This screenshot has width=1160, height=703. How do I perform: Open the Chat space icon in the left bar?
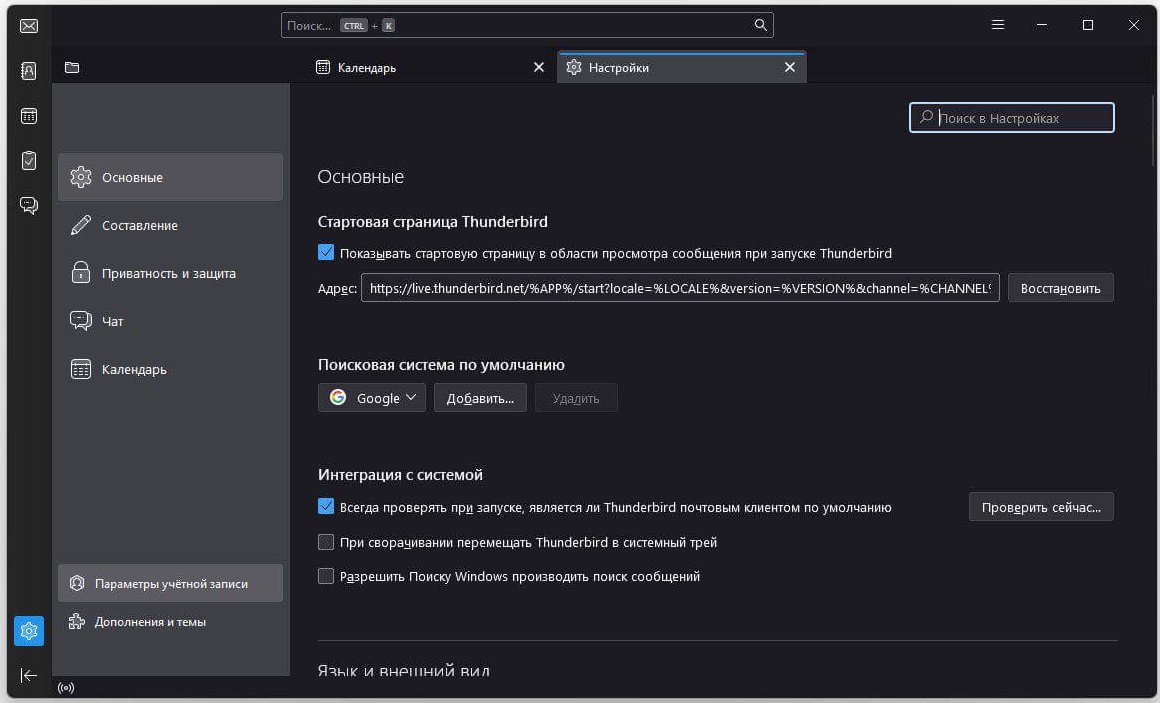(x=29, y=205)
